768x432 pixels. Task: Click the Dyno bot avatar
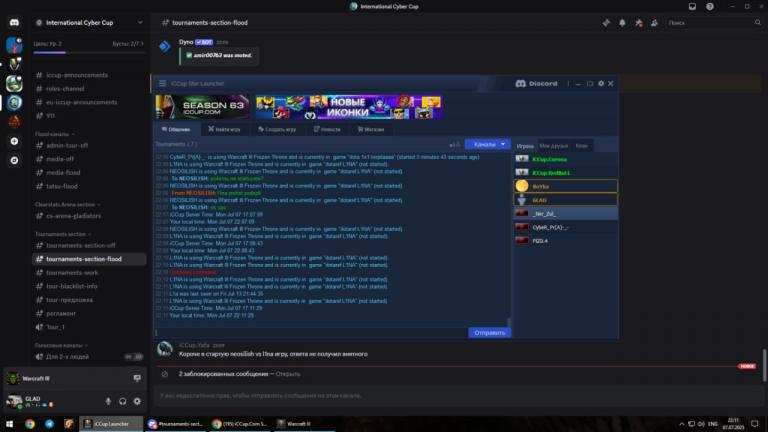click(x=165, y=47)
